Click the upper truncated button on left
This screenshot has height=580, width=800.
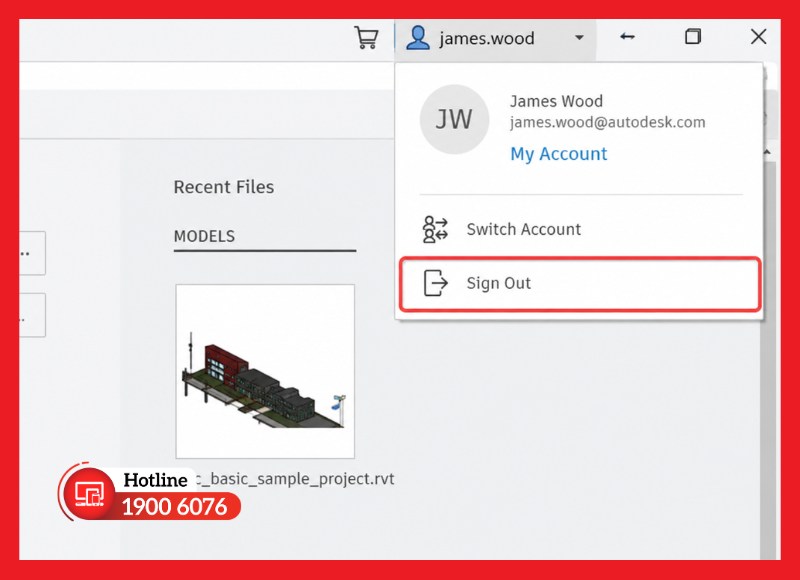32,253
